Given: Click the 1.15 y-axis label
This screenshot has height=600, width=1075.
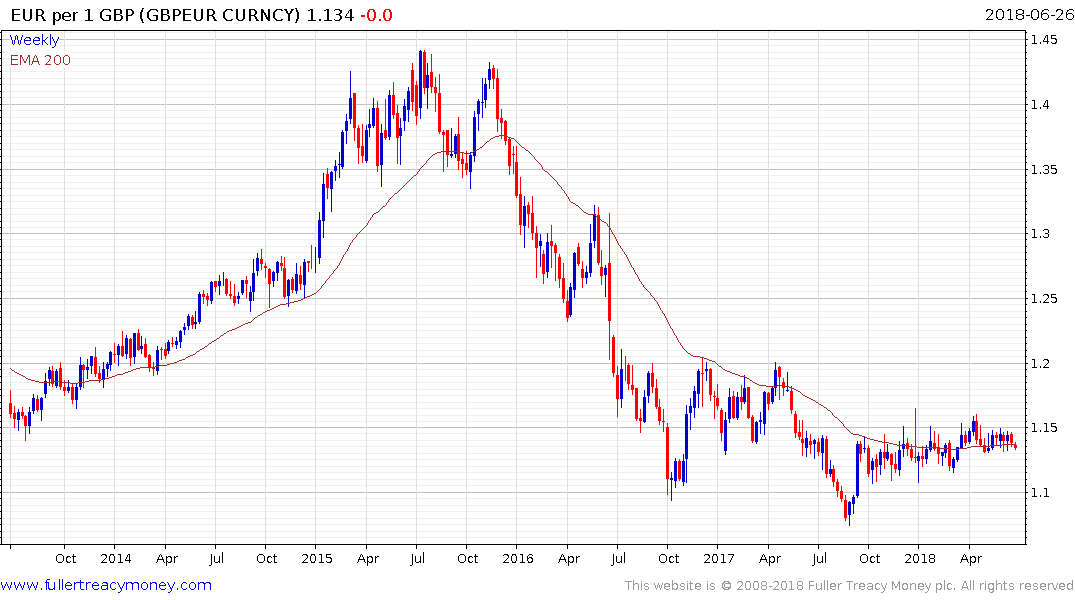Looking at the screenshot, I should [x=1044, y=428].
